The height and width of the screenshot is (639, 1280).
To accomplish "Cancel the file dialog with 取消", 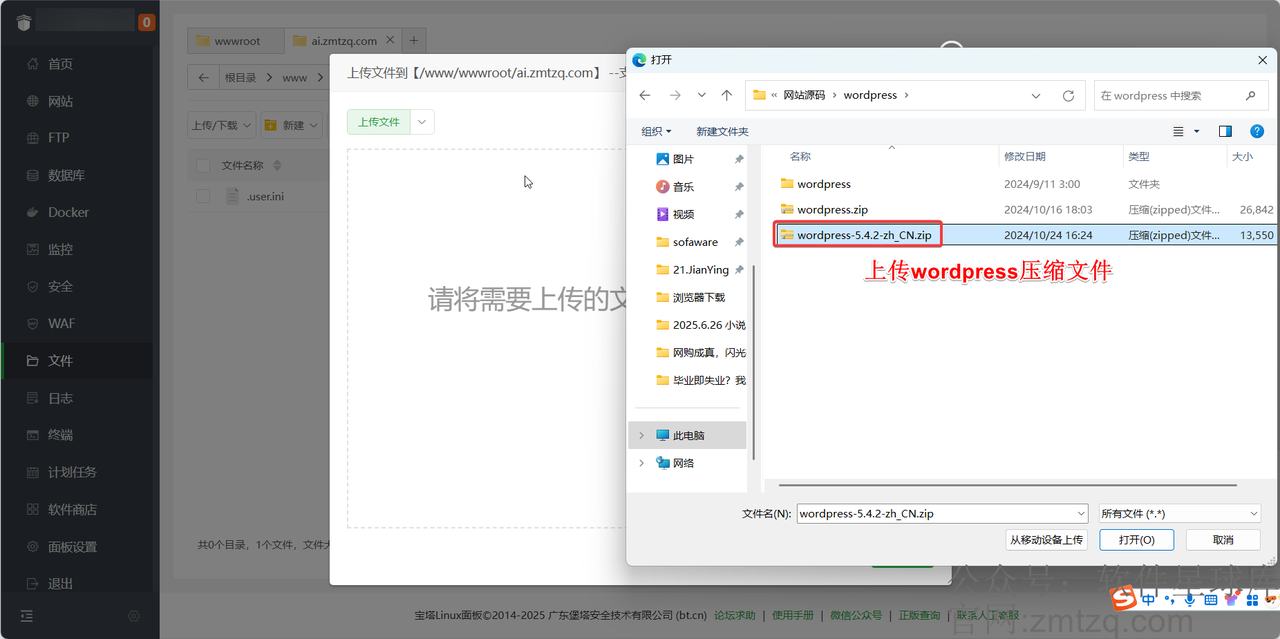I will 1222,540.
